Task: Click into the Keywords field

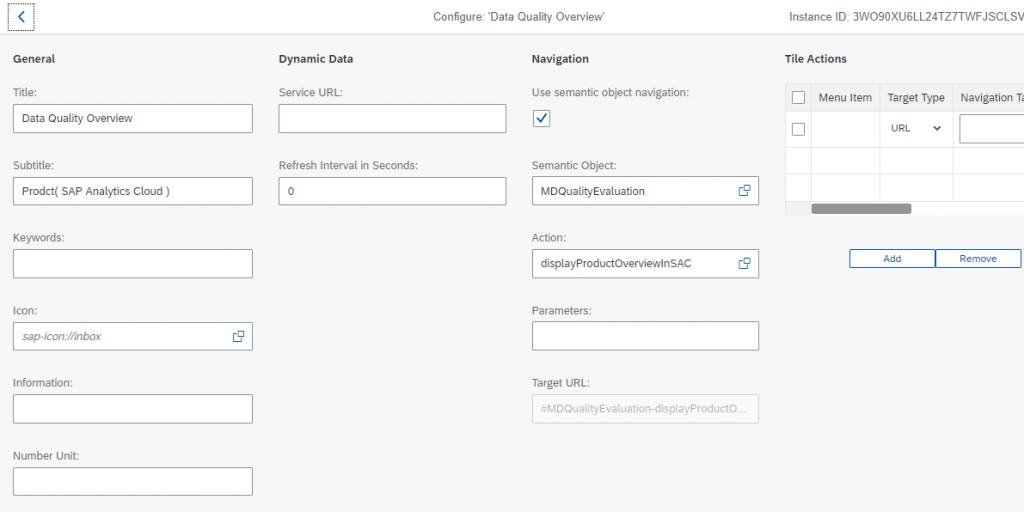Action: (x=133, y=264)
